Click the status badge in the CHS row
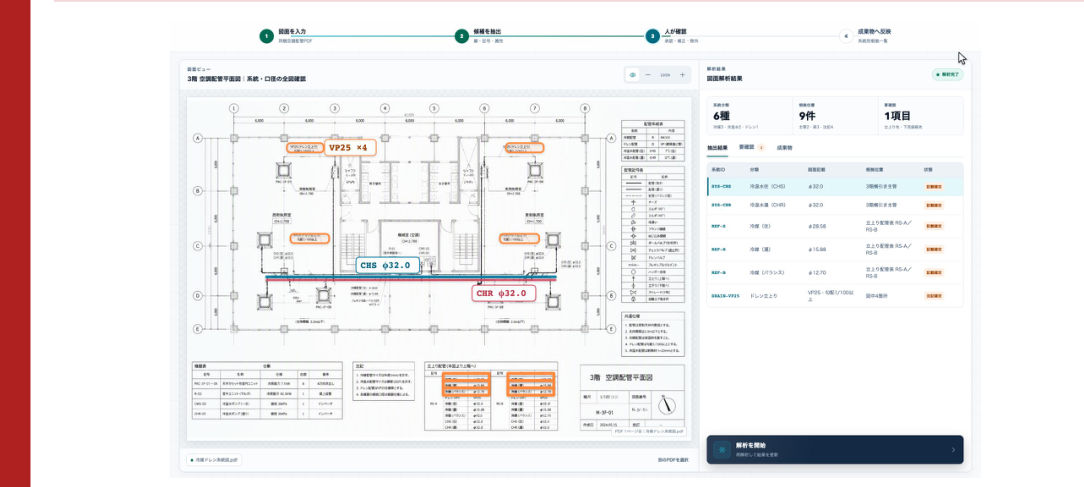 pos(933,187)
